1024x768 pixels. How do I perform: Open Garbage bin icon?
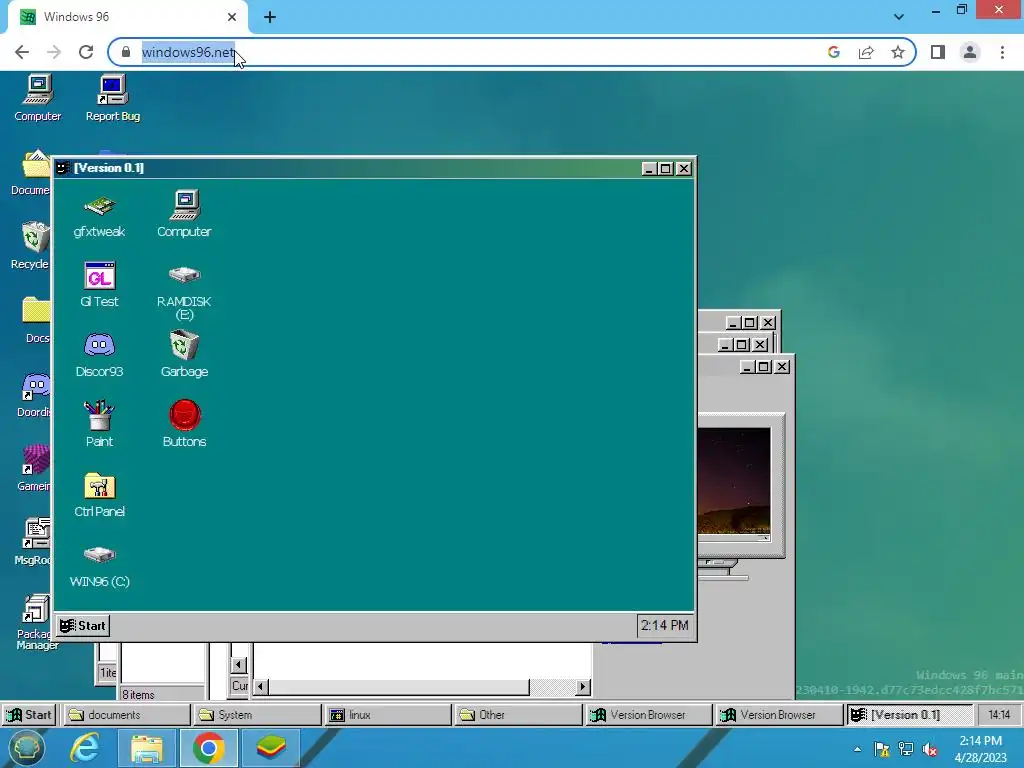[x=184, y=354]
